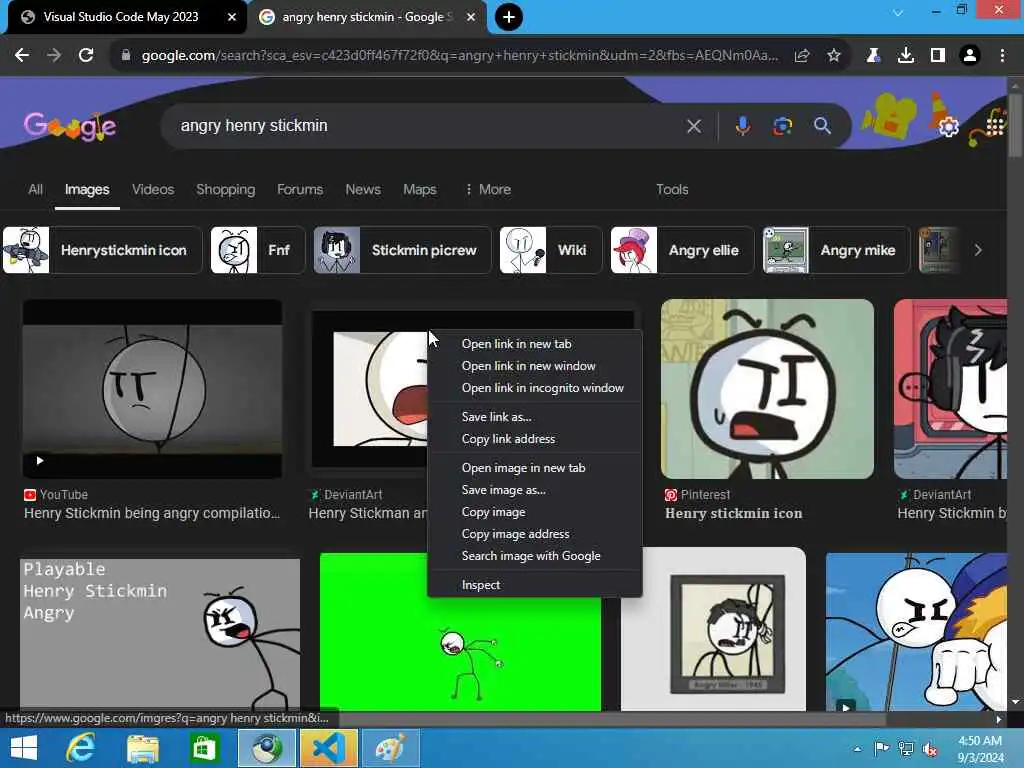Click the Google doodle logo
This screenshot has width=1024, height=768.
point(70,127)
